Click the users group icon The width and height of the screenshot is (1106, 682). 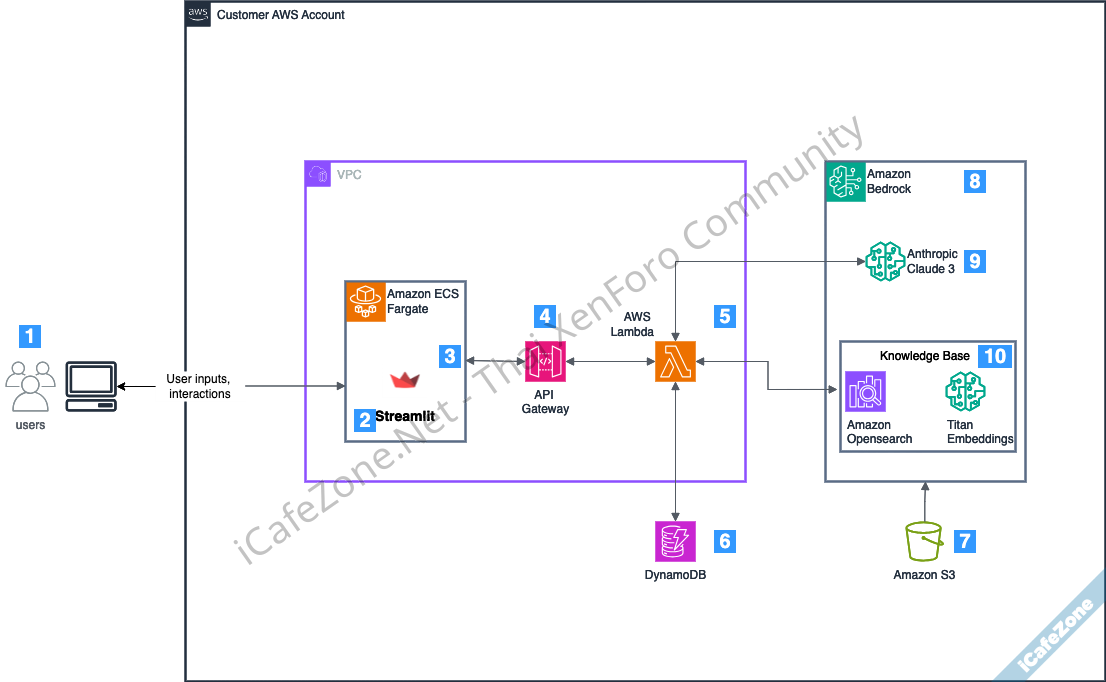coord(31,386)
